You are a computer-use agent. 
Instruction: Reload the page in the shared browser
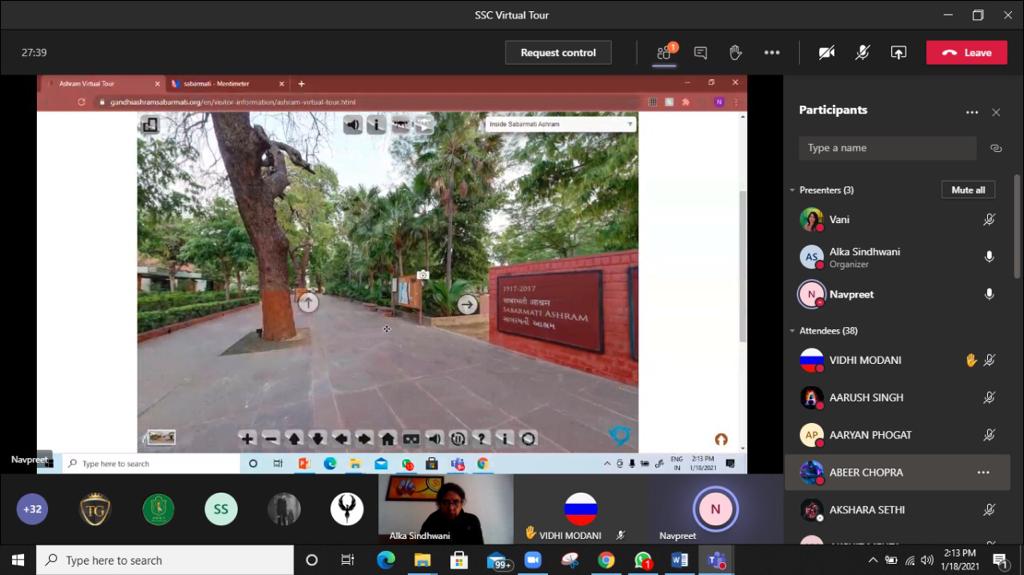point(81,102)
